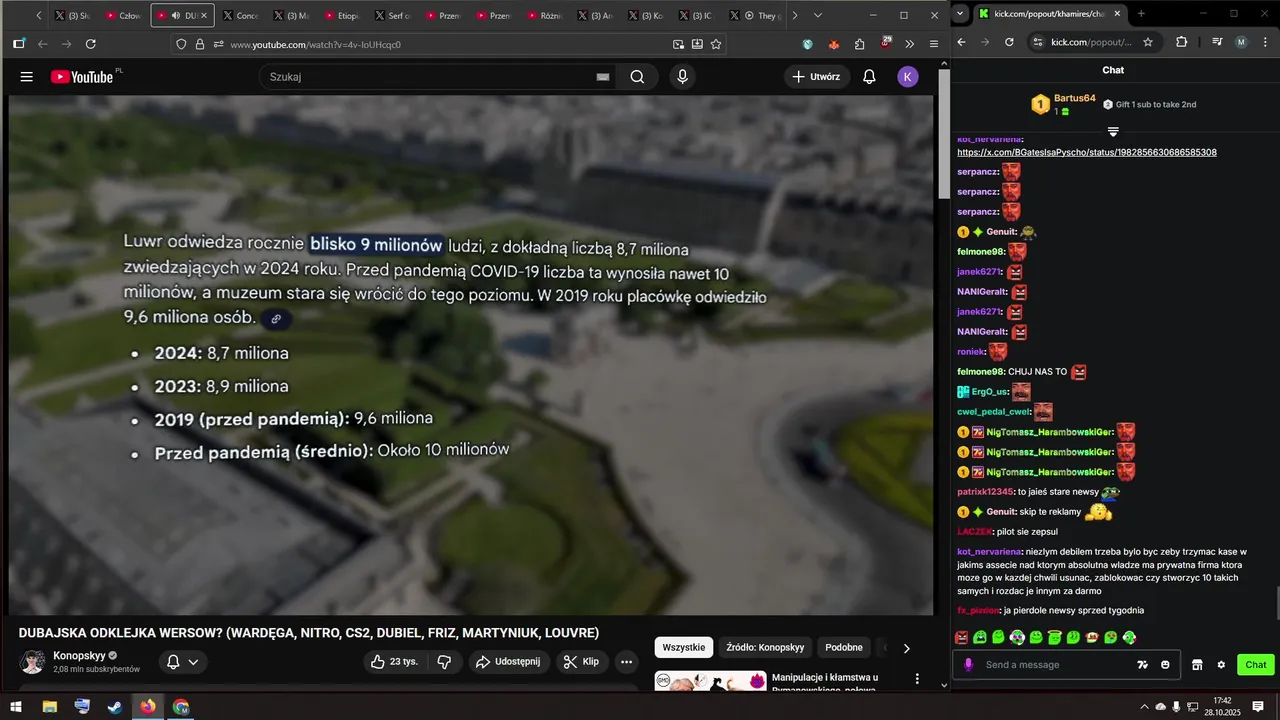
Task: Open the Kick chat shop icon
Action: [x=1197, y=665]
